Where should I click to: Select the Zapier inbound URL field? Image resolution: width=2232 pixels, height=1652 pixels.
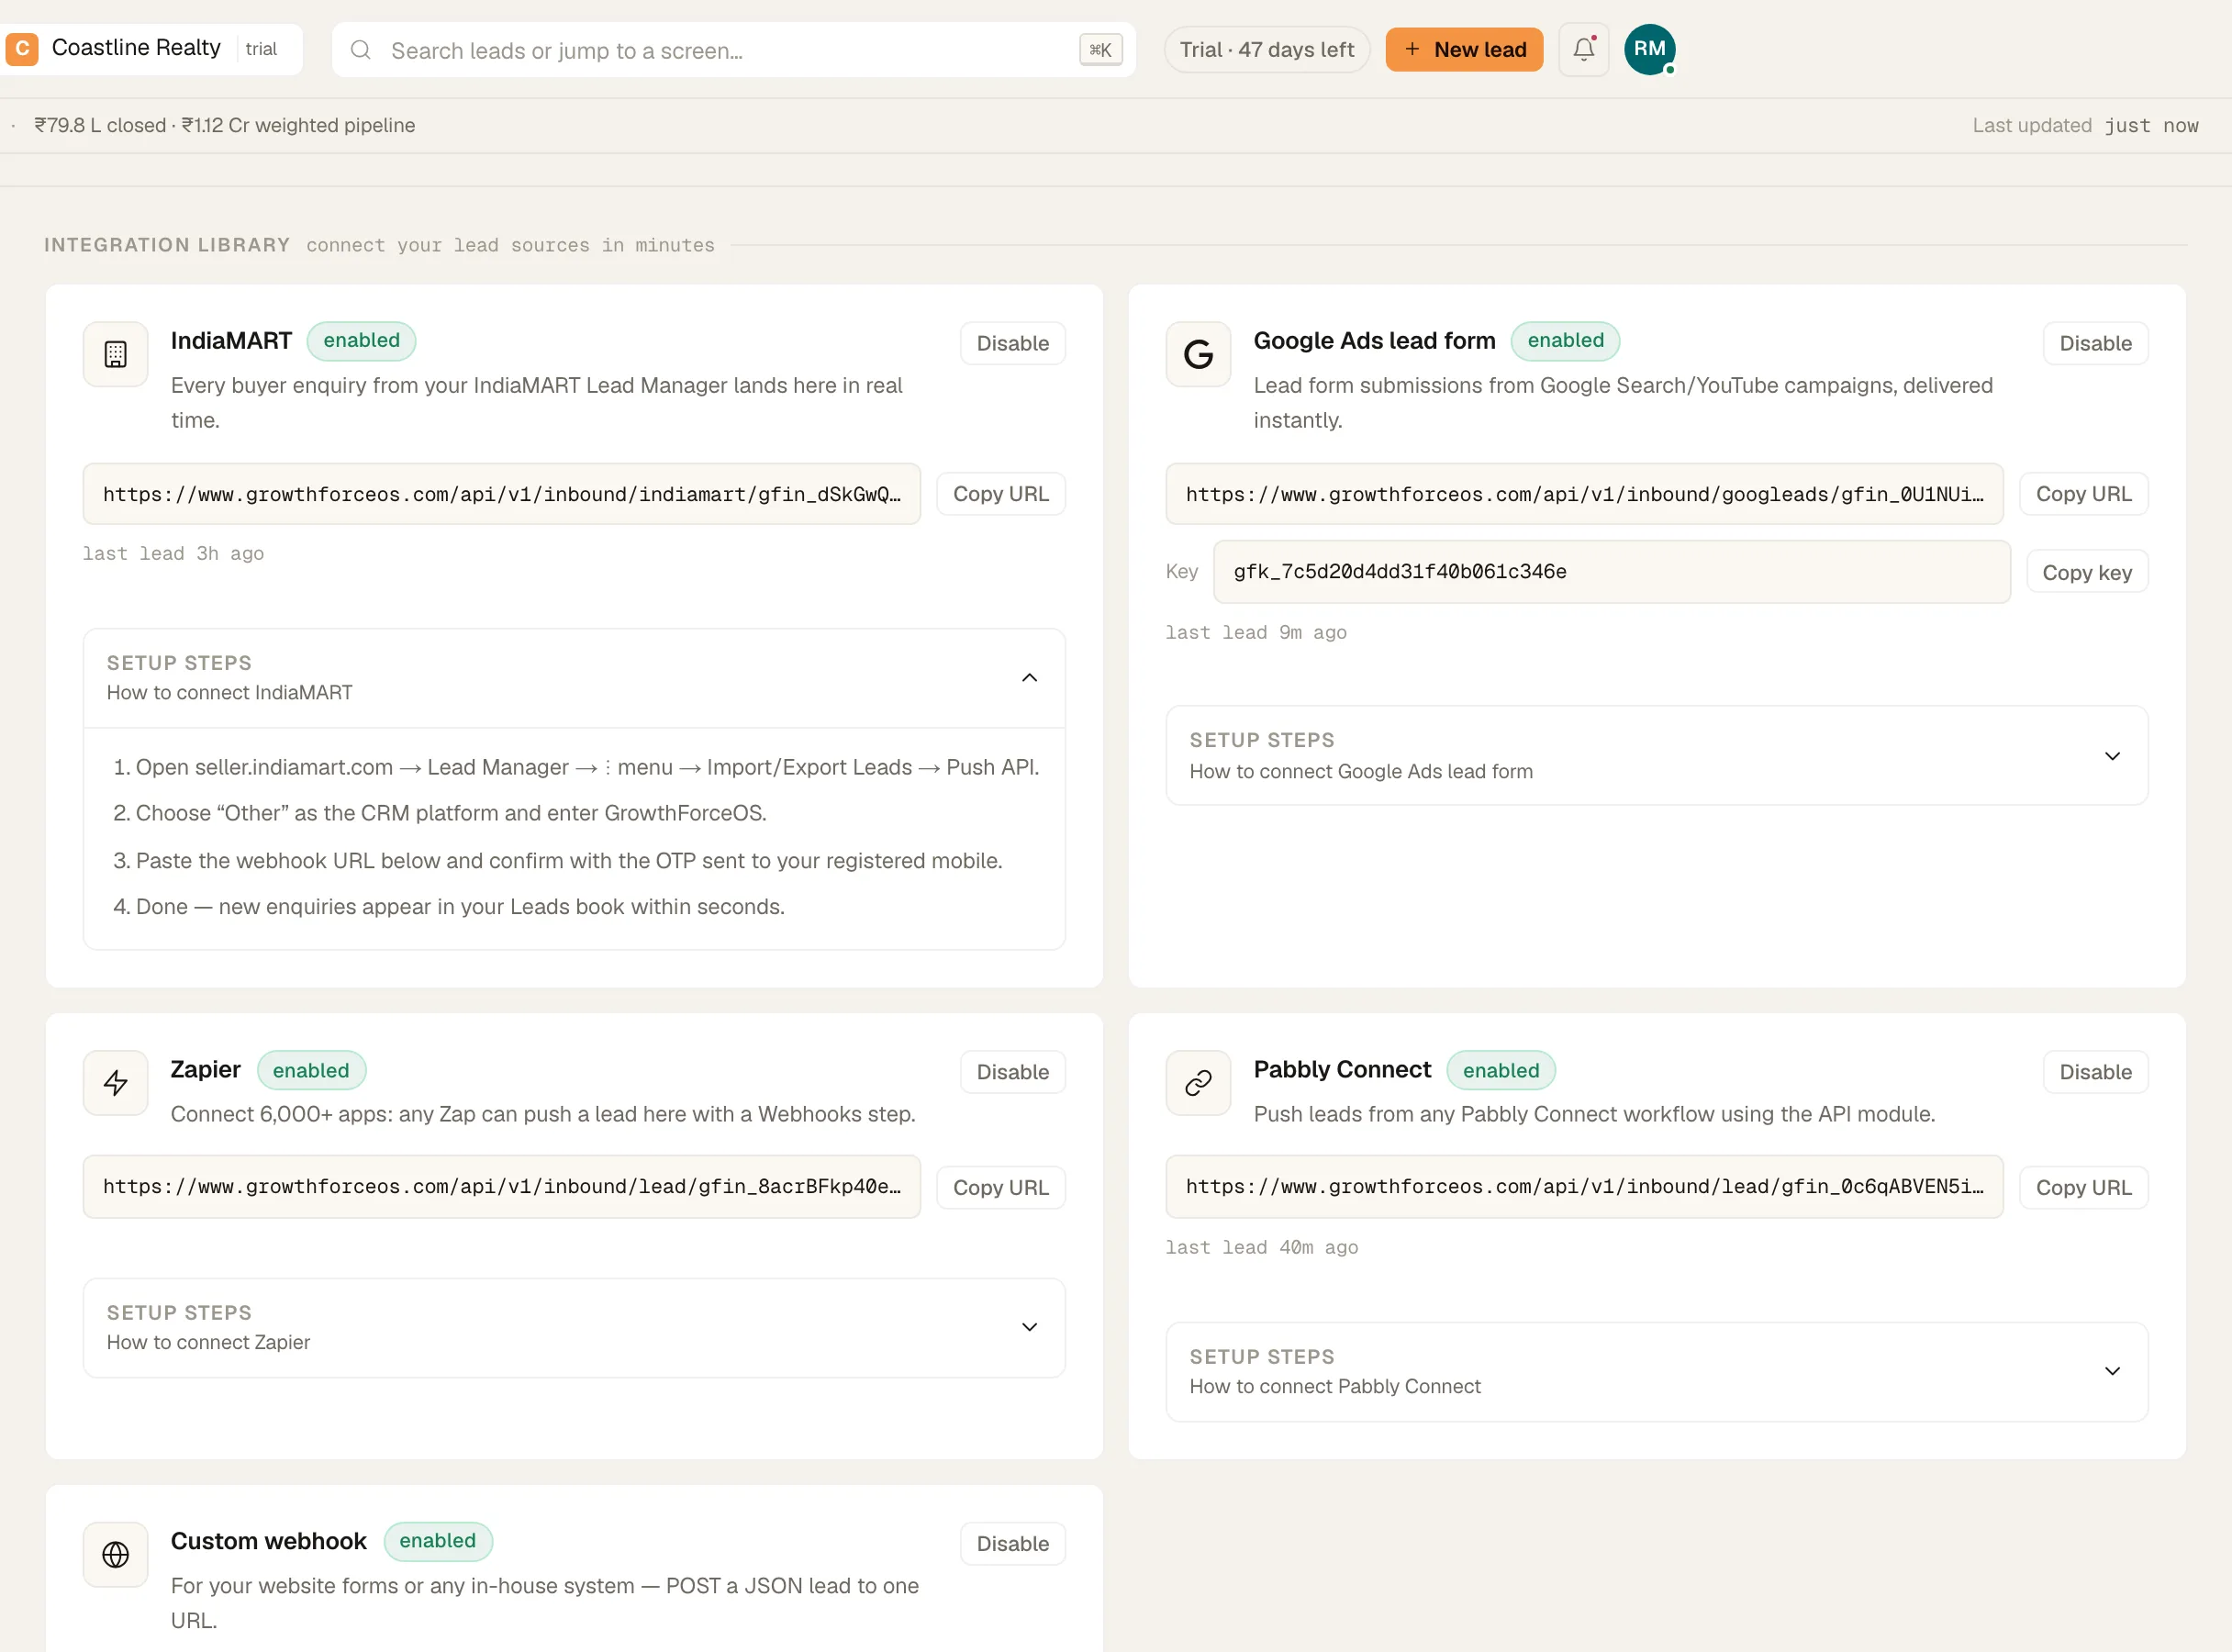501,1187
